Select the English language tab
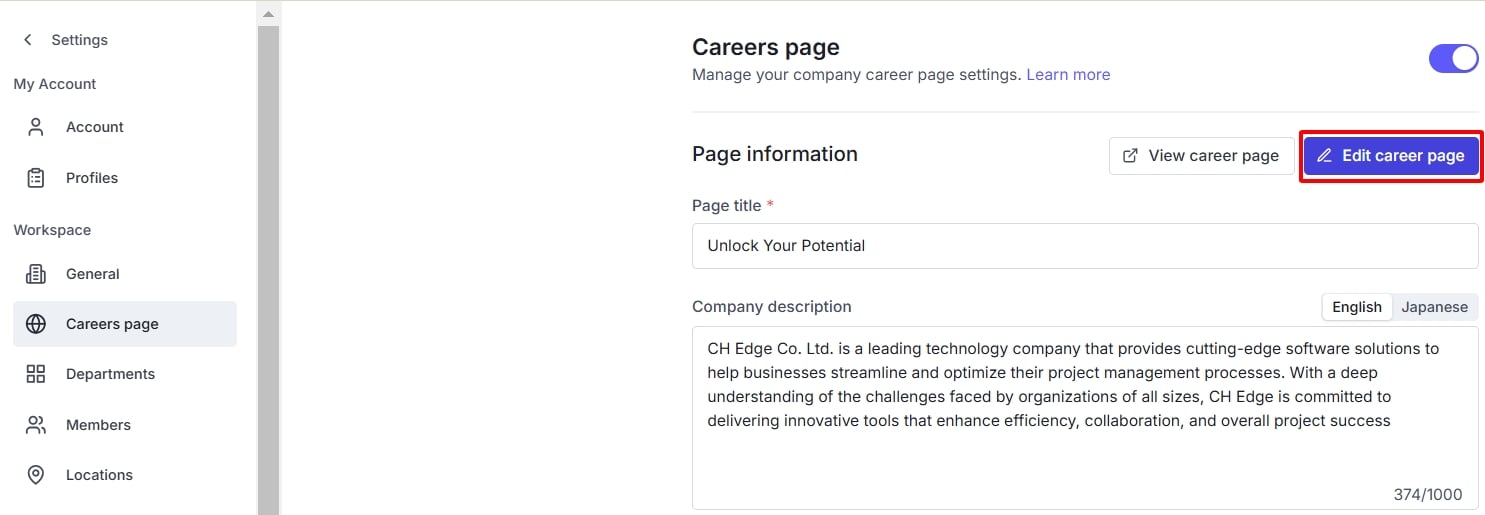Viewport: 1485px width, 515px height. [x=1357, y=307]
